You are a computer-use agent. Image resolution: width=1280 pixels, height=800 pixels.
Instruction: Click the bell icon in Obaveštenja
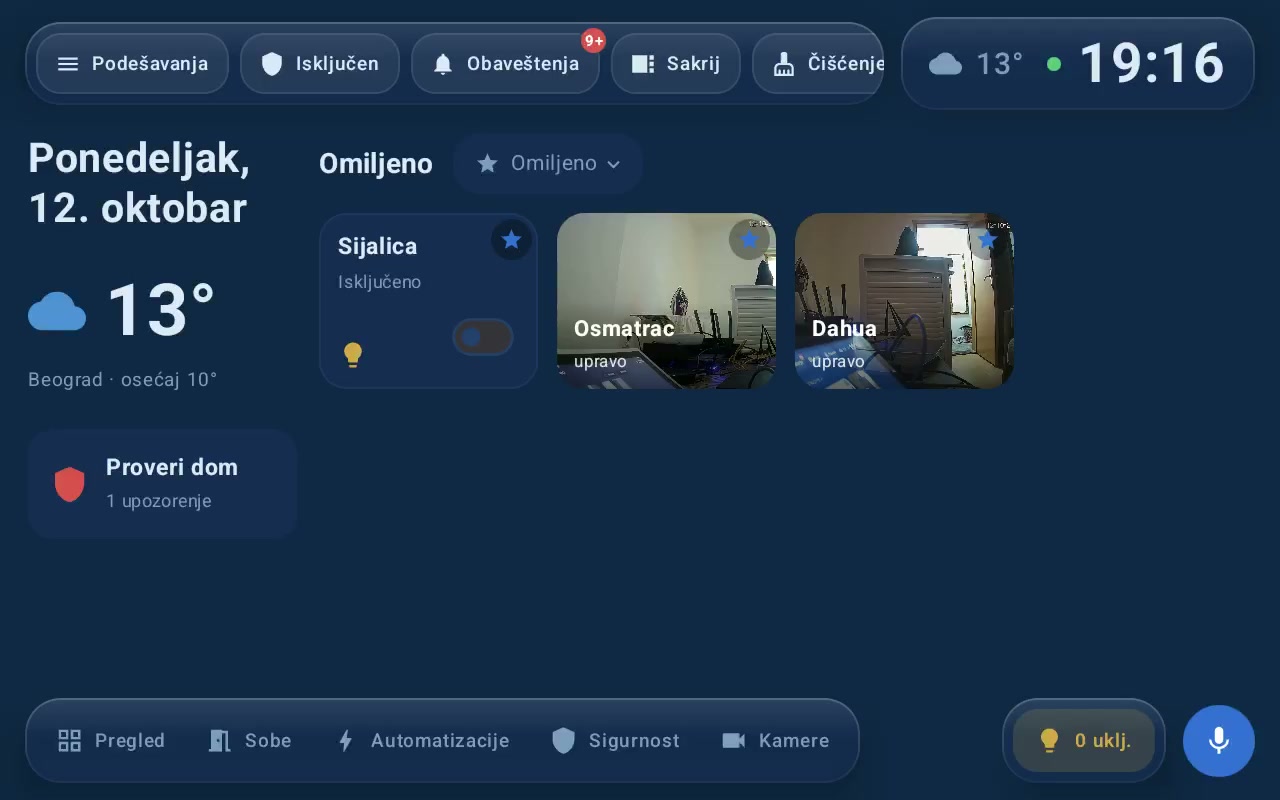tap(443, 64)
